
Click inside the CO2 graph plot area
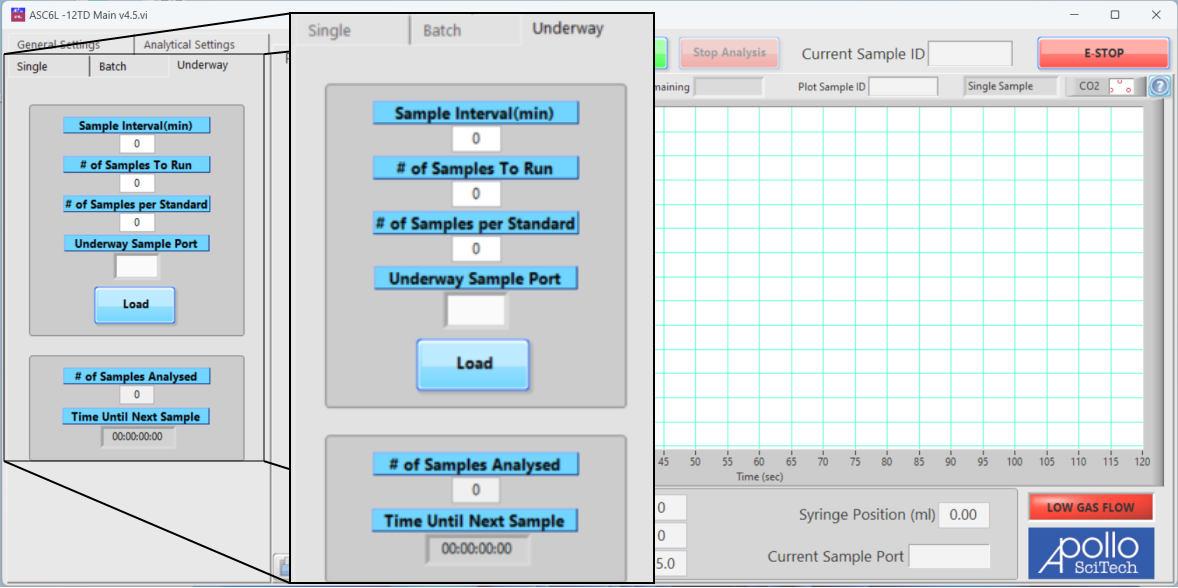[x=899, y=278]
